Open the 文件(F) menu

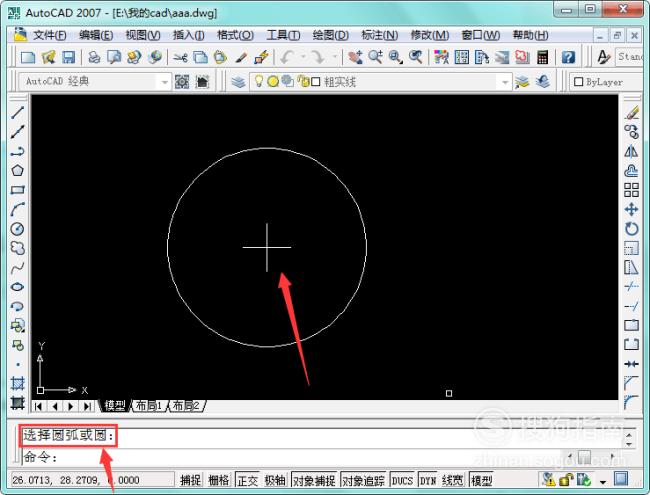[x=50, y=35]
